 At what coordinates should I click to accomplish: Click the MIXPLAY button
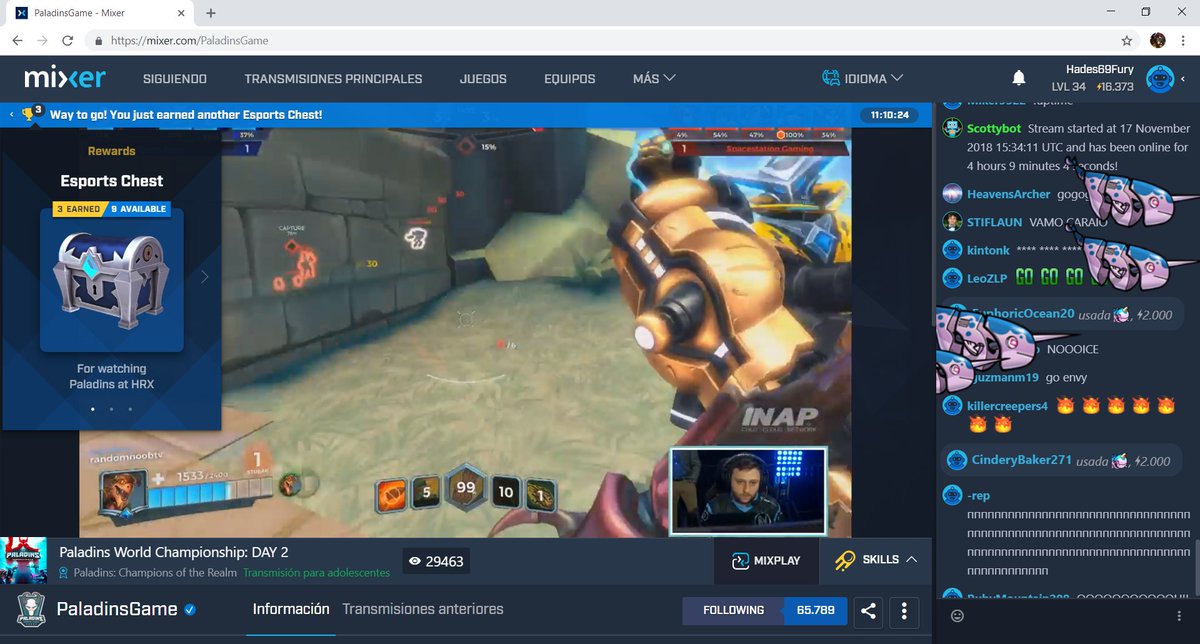(767, 560)
